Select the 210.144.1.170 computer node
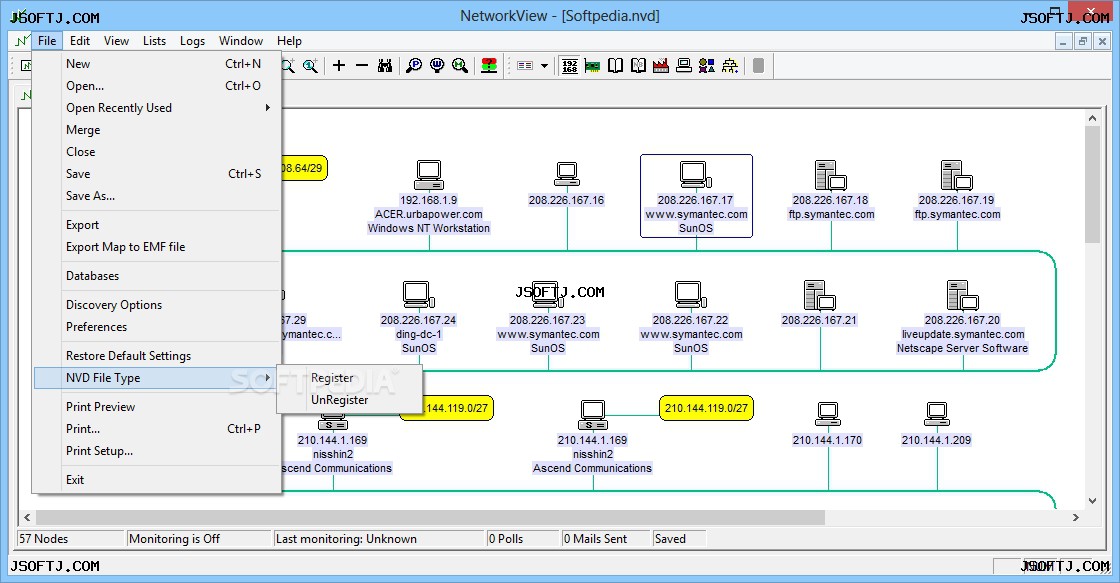The height and width of the screenshot is (583, 1120). pos(827,424)
